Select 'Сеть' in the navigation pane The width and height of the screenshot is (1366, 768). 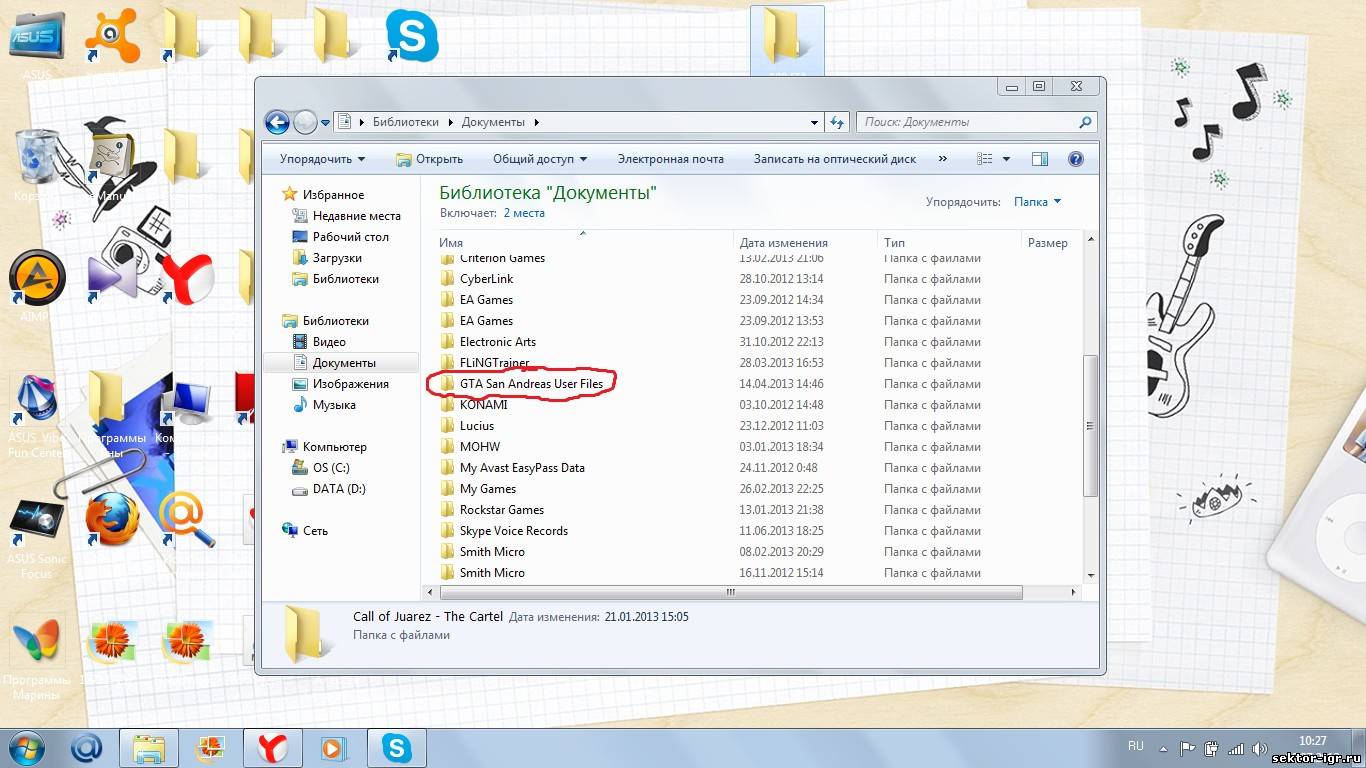[306, 531]
